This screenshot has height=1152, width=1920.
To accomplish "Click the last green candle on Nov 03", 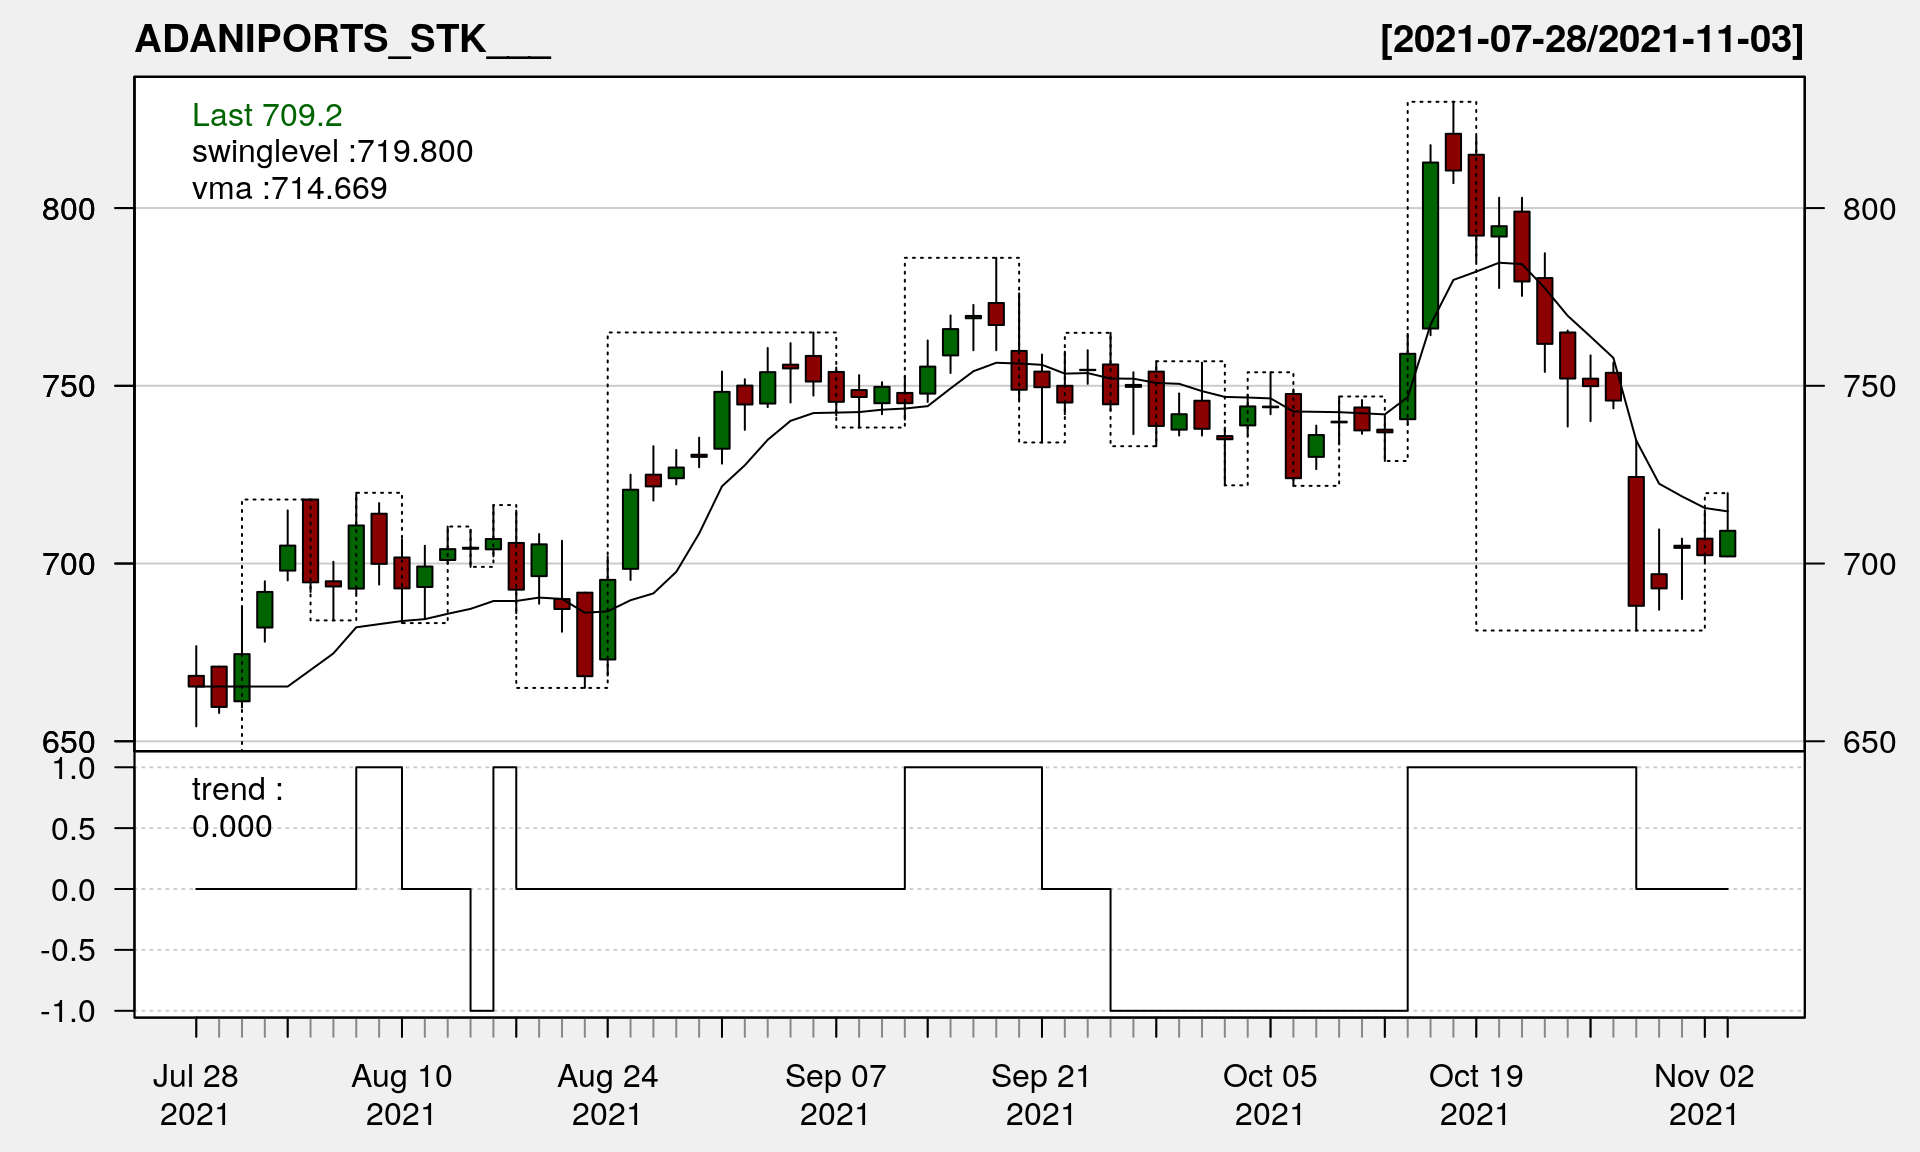I will (1727, 543).
